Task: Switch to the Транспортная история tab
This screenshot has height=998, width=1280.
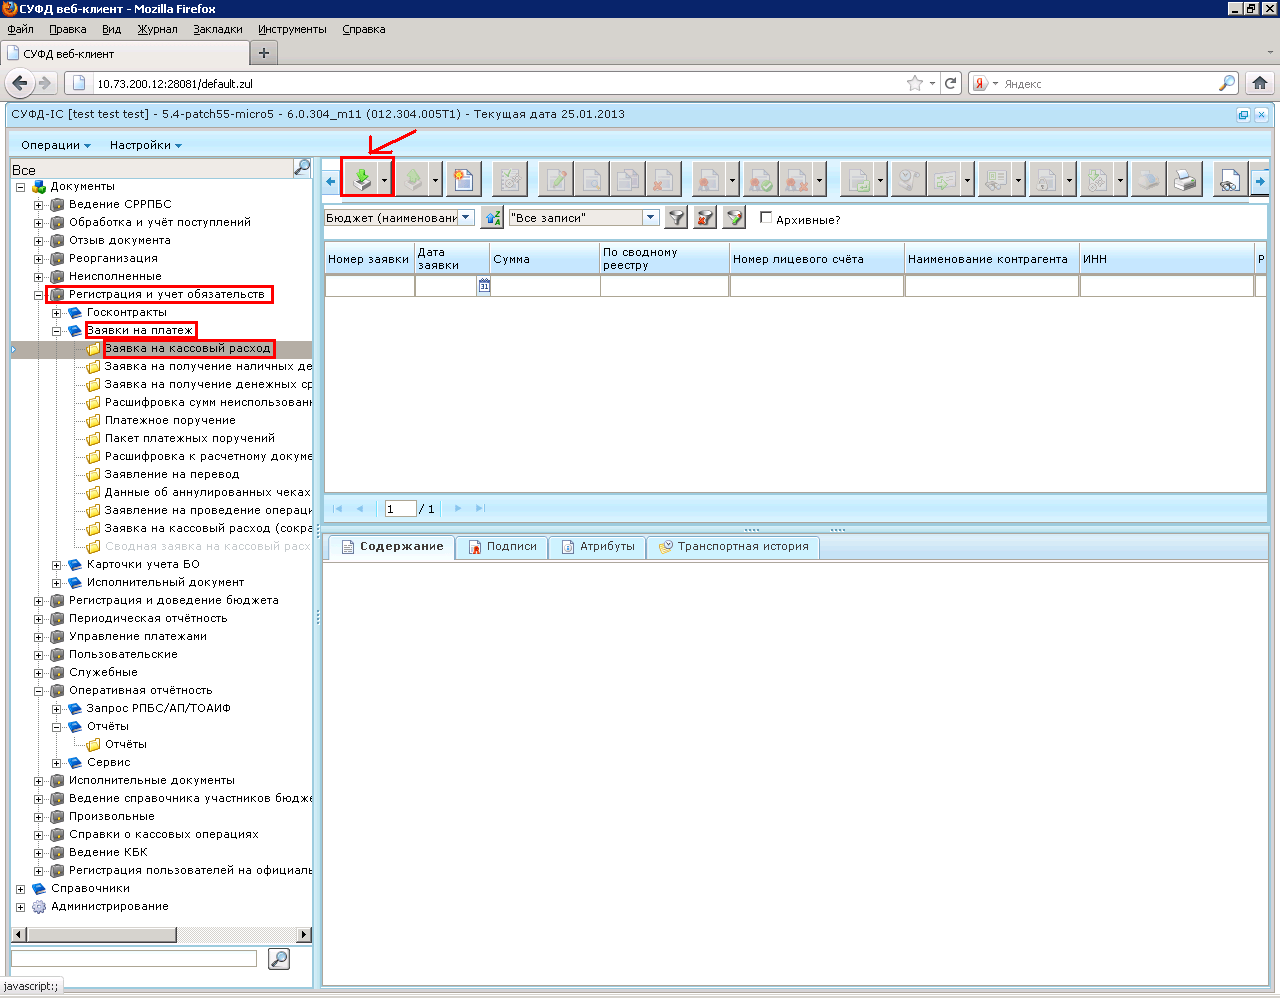Action: [x=733, y=547]
